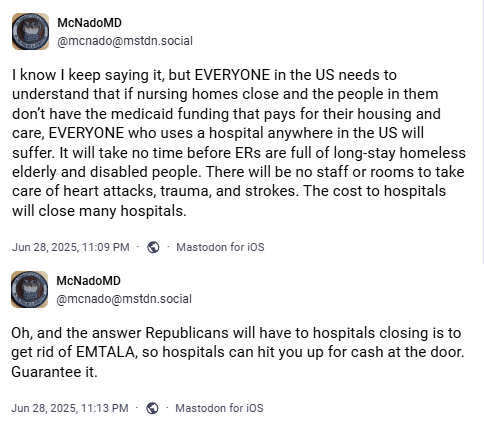Select the reply text about hospitals closing
This screenshot has width=484, height=440.
point(238,352)
